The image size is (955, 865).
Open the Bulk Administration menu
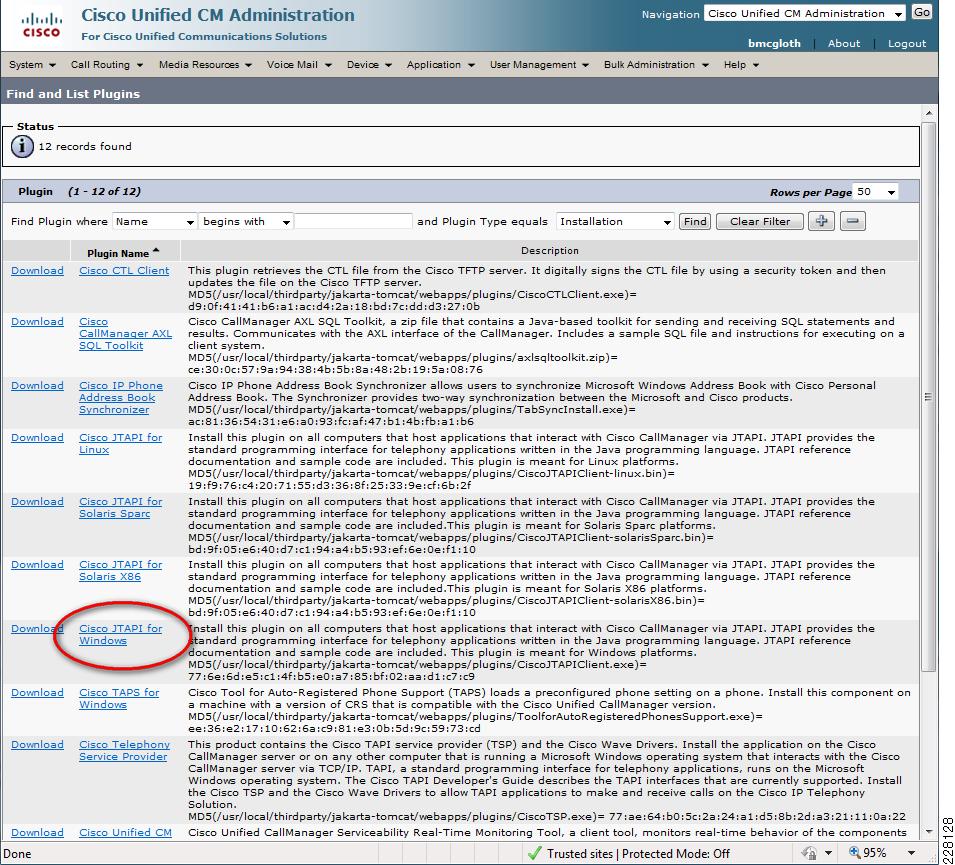tap(656, 65)
